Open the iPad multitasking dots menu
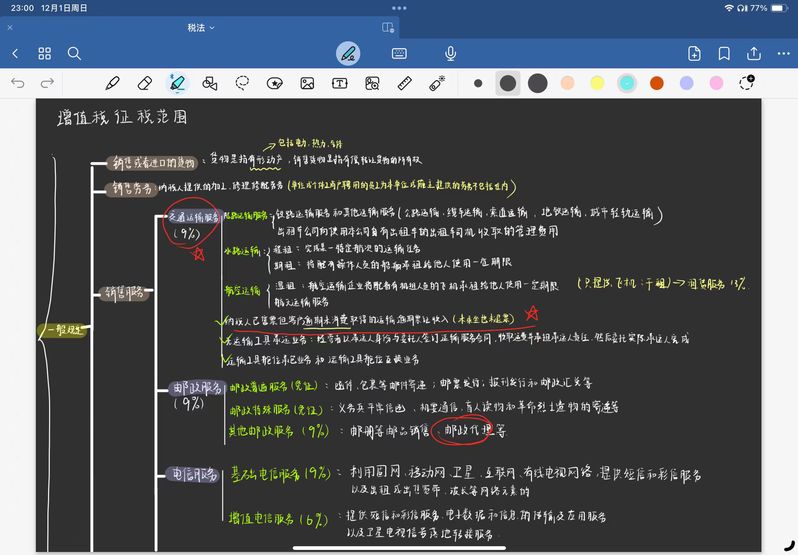798x555 pixels. click(x=399, y=8)
